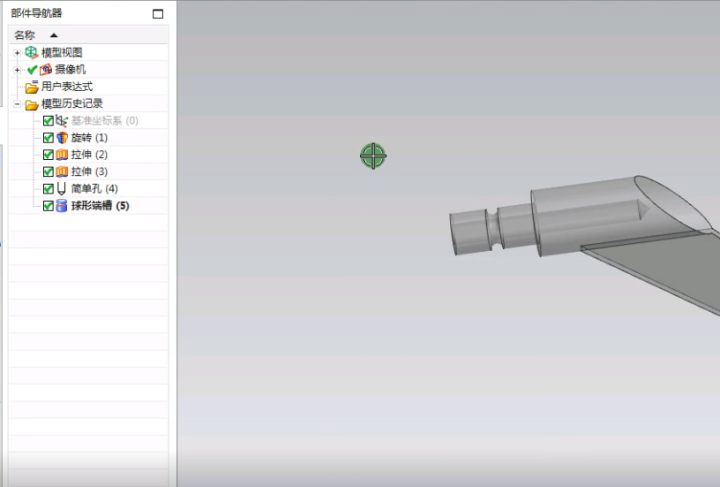Select the 拉伸 (2) feature
Screen dimensions: 720x487
coord(90,155)
